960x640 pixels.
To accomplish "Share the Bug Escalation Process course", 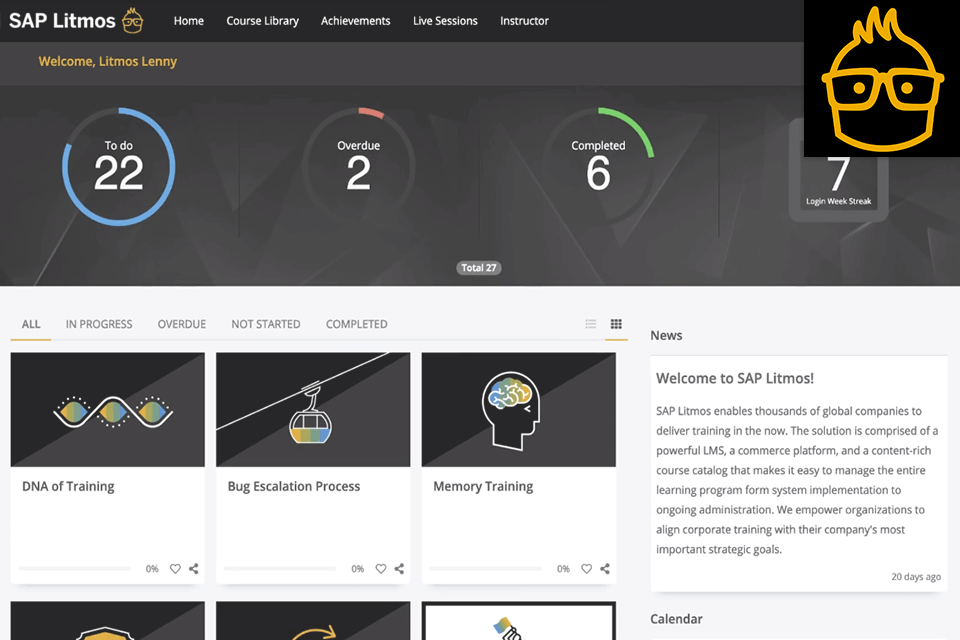I will click(x=399, y=569).
